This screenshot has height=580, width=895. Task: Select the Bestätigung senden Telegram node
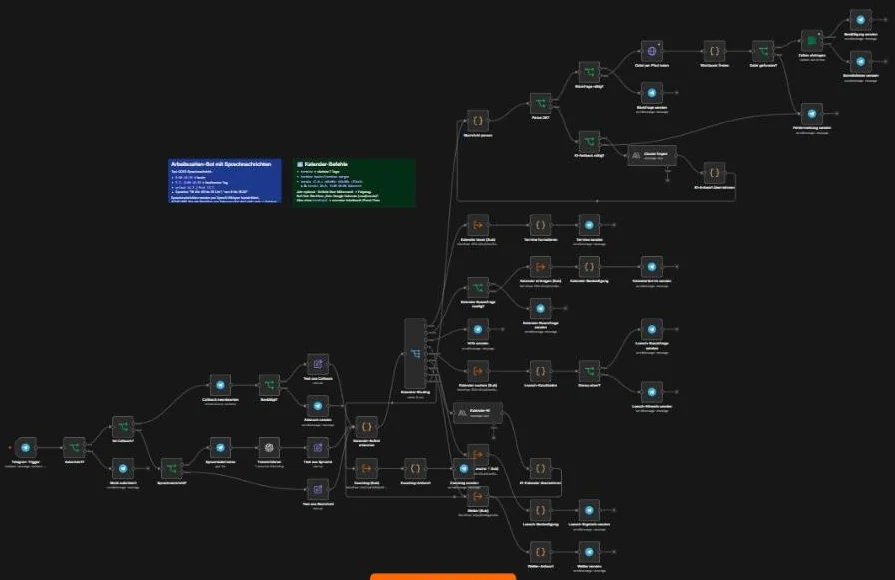(860, 20)
